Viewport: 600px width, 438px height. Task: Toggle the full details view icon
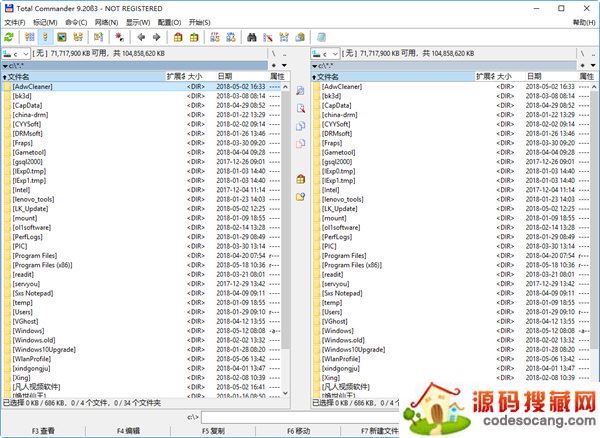pos(46,37)
